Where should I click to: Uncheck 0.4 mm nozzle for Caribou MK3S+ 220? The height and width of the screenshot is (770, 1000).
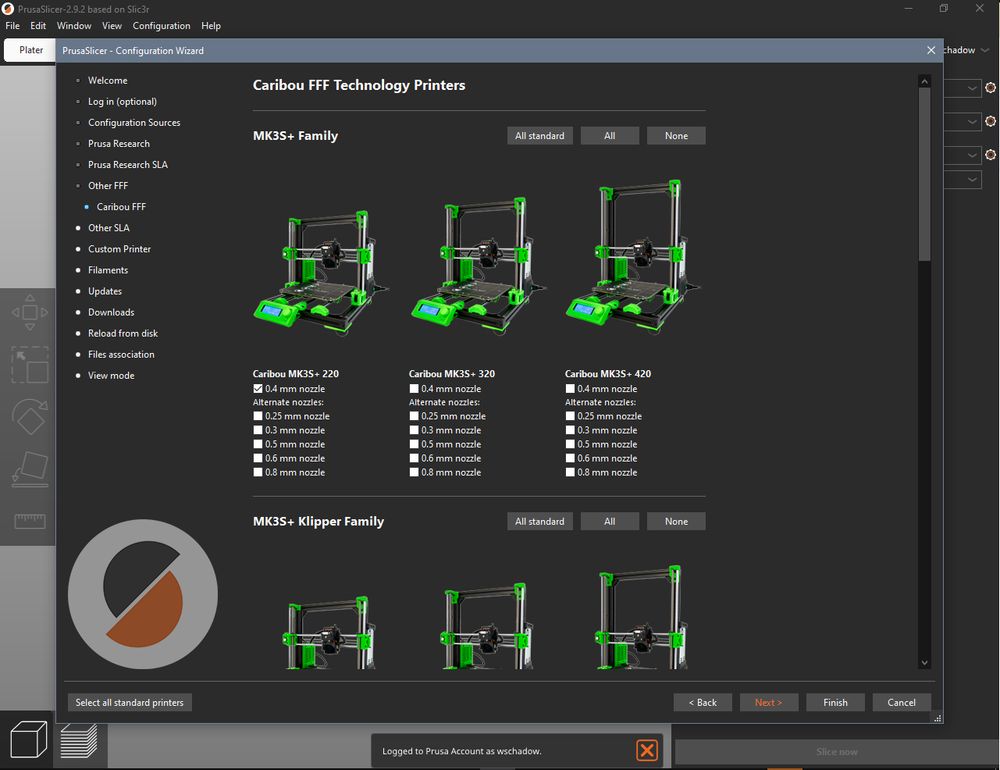coord(259,389)
